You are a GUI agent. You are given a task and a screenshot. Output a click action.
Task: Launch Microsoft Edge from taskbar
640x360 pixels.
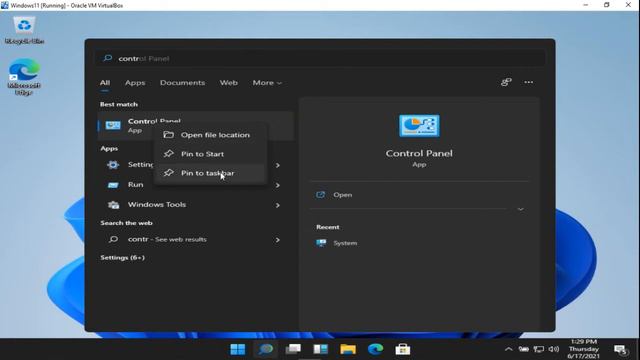(x=376, y=349)
